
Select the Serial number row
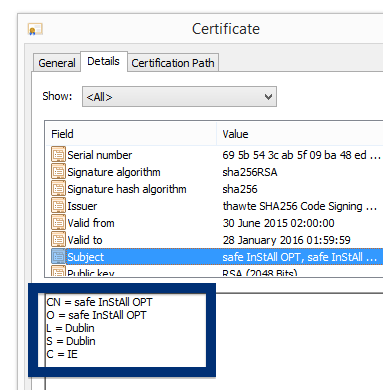pyautogui.click(x=217, y=155)
